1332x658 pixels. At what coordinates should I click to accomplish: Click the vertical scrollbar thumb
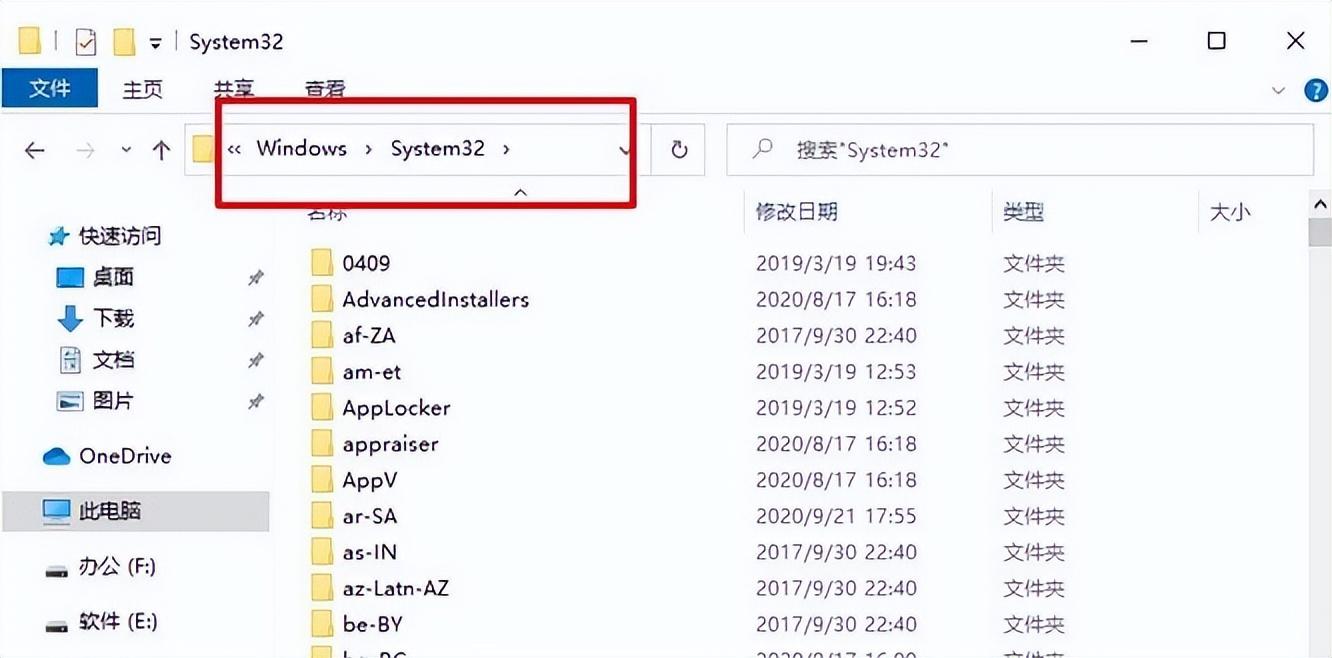coord(1319,232)
